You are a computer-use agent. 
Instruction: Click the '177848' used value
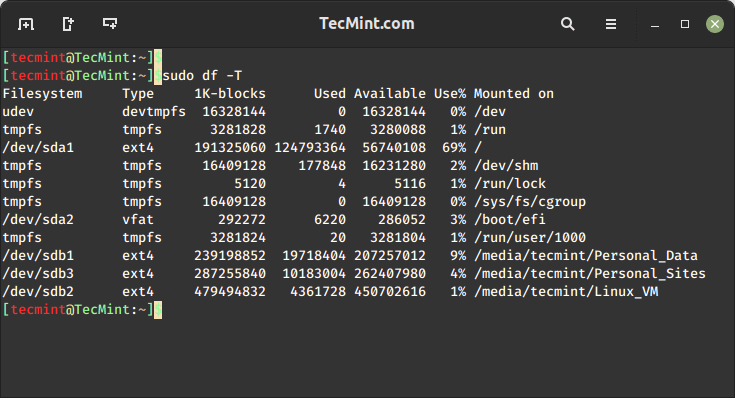pyautogui.click(x=322, y=165)
